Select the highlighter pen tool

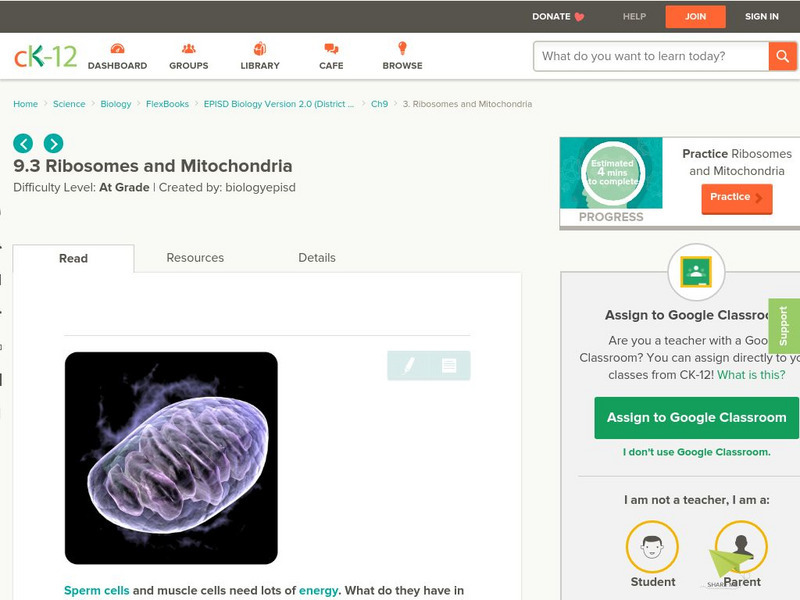[x=409, y=366]
